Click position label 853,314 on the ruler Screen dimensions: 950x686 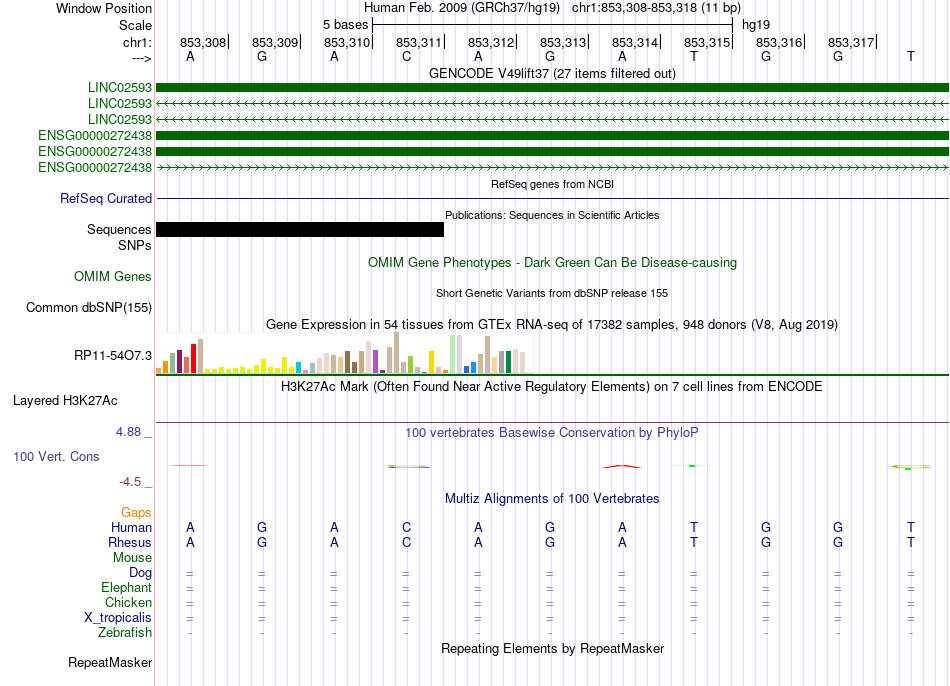tap(635, 42)
